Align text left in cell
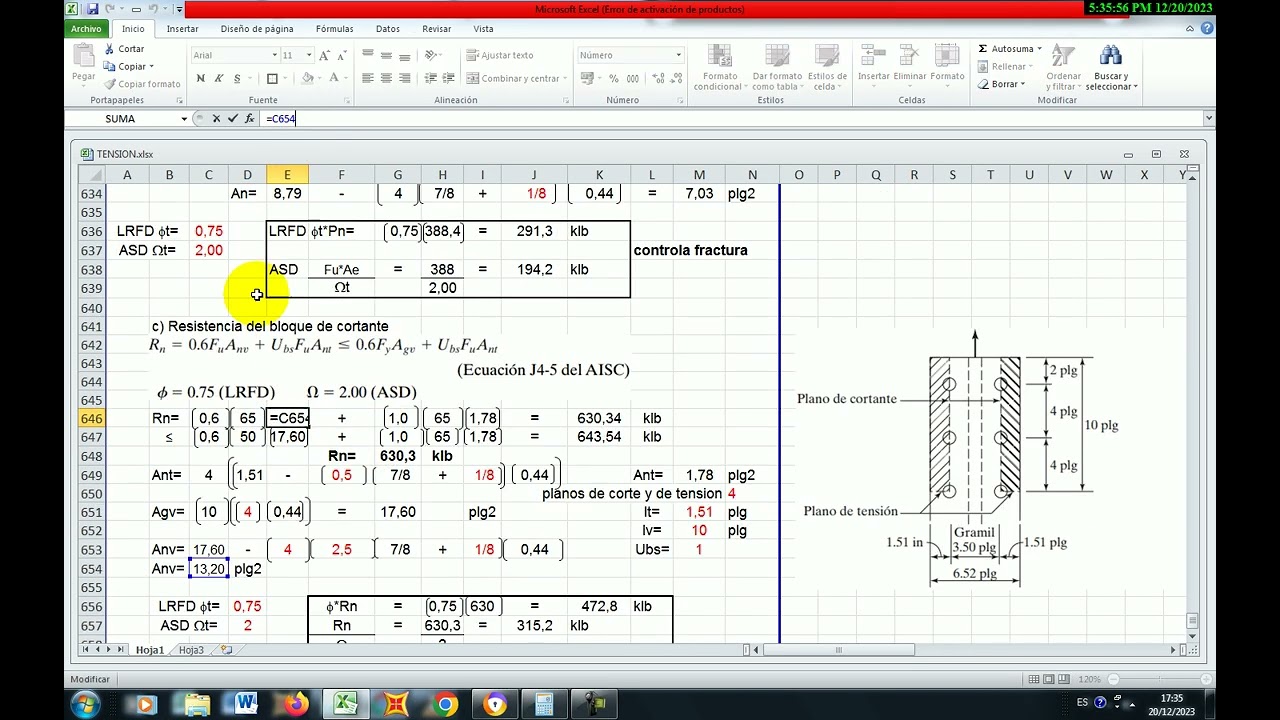 click(368, 78)
